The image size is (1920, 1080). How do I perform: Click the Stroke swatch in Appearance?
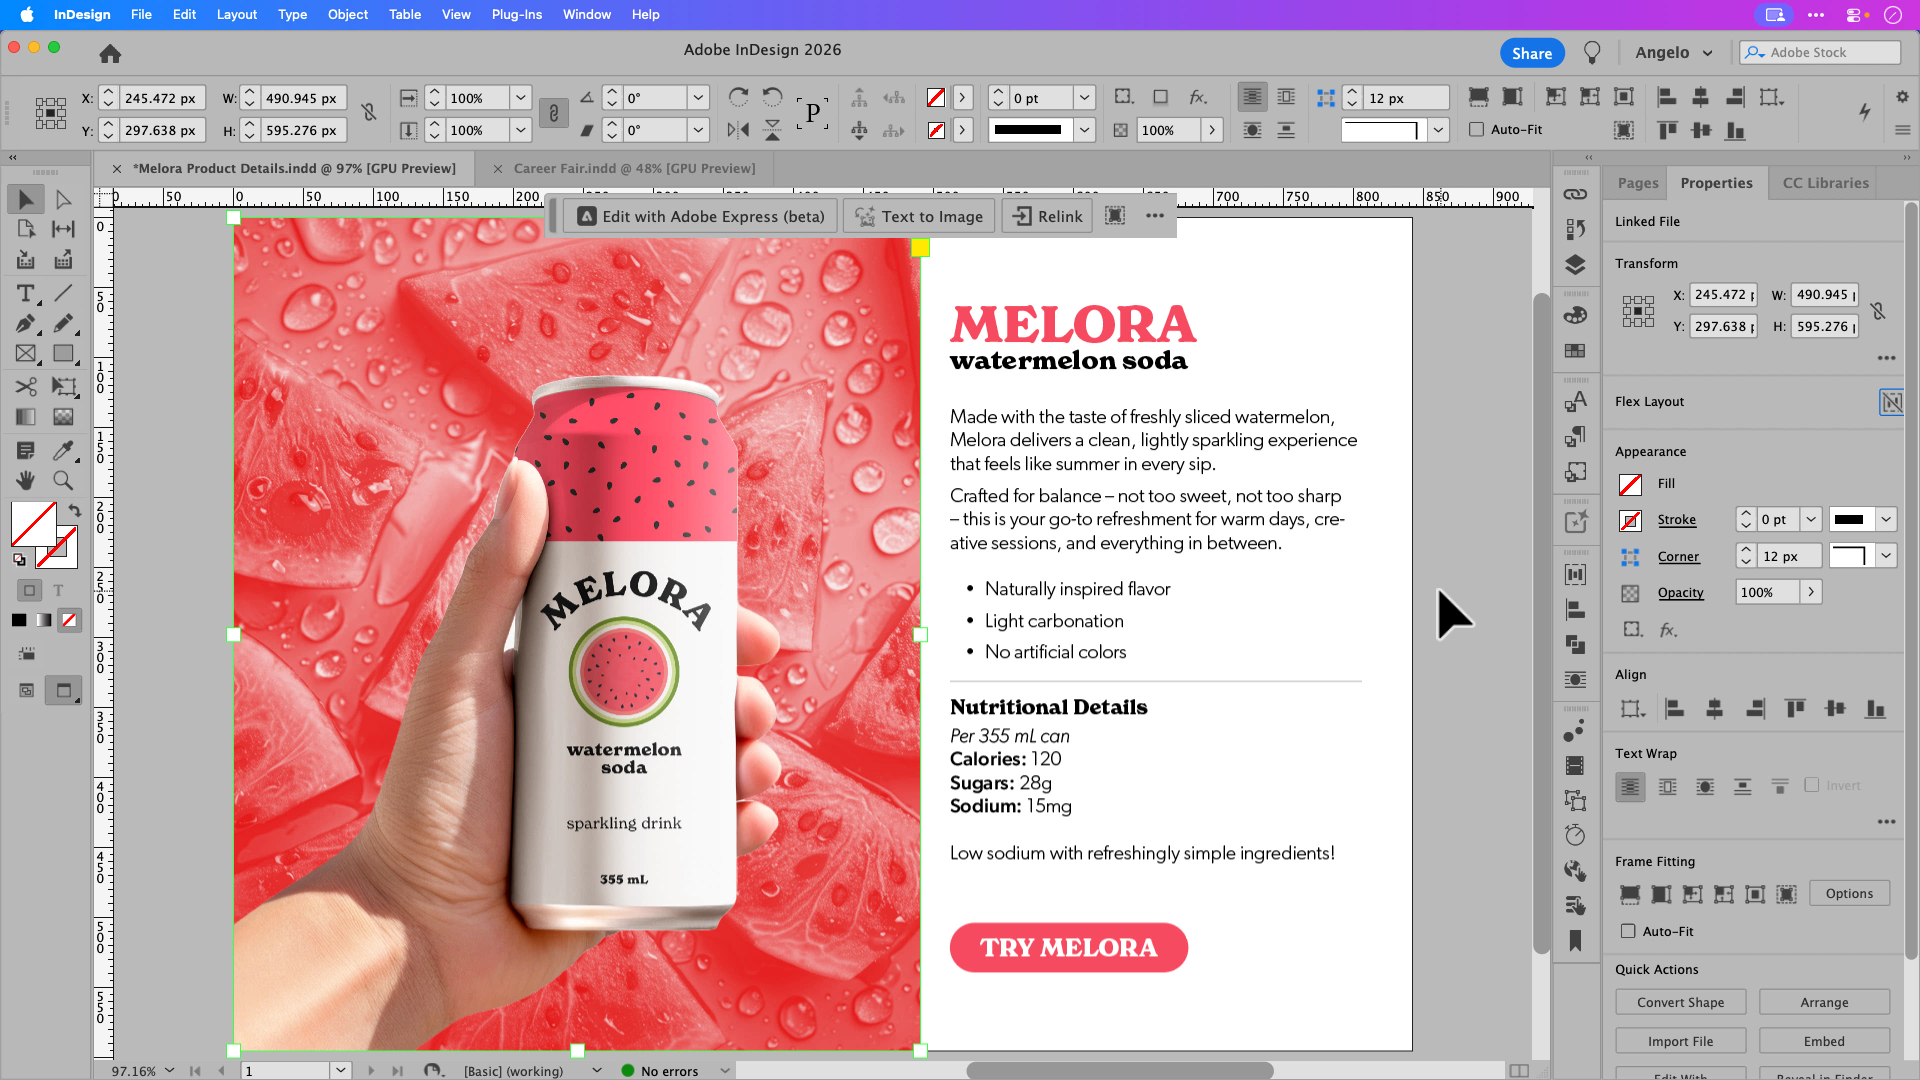[x=1630, y=521]
